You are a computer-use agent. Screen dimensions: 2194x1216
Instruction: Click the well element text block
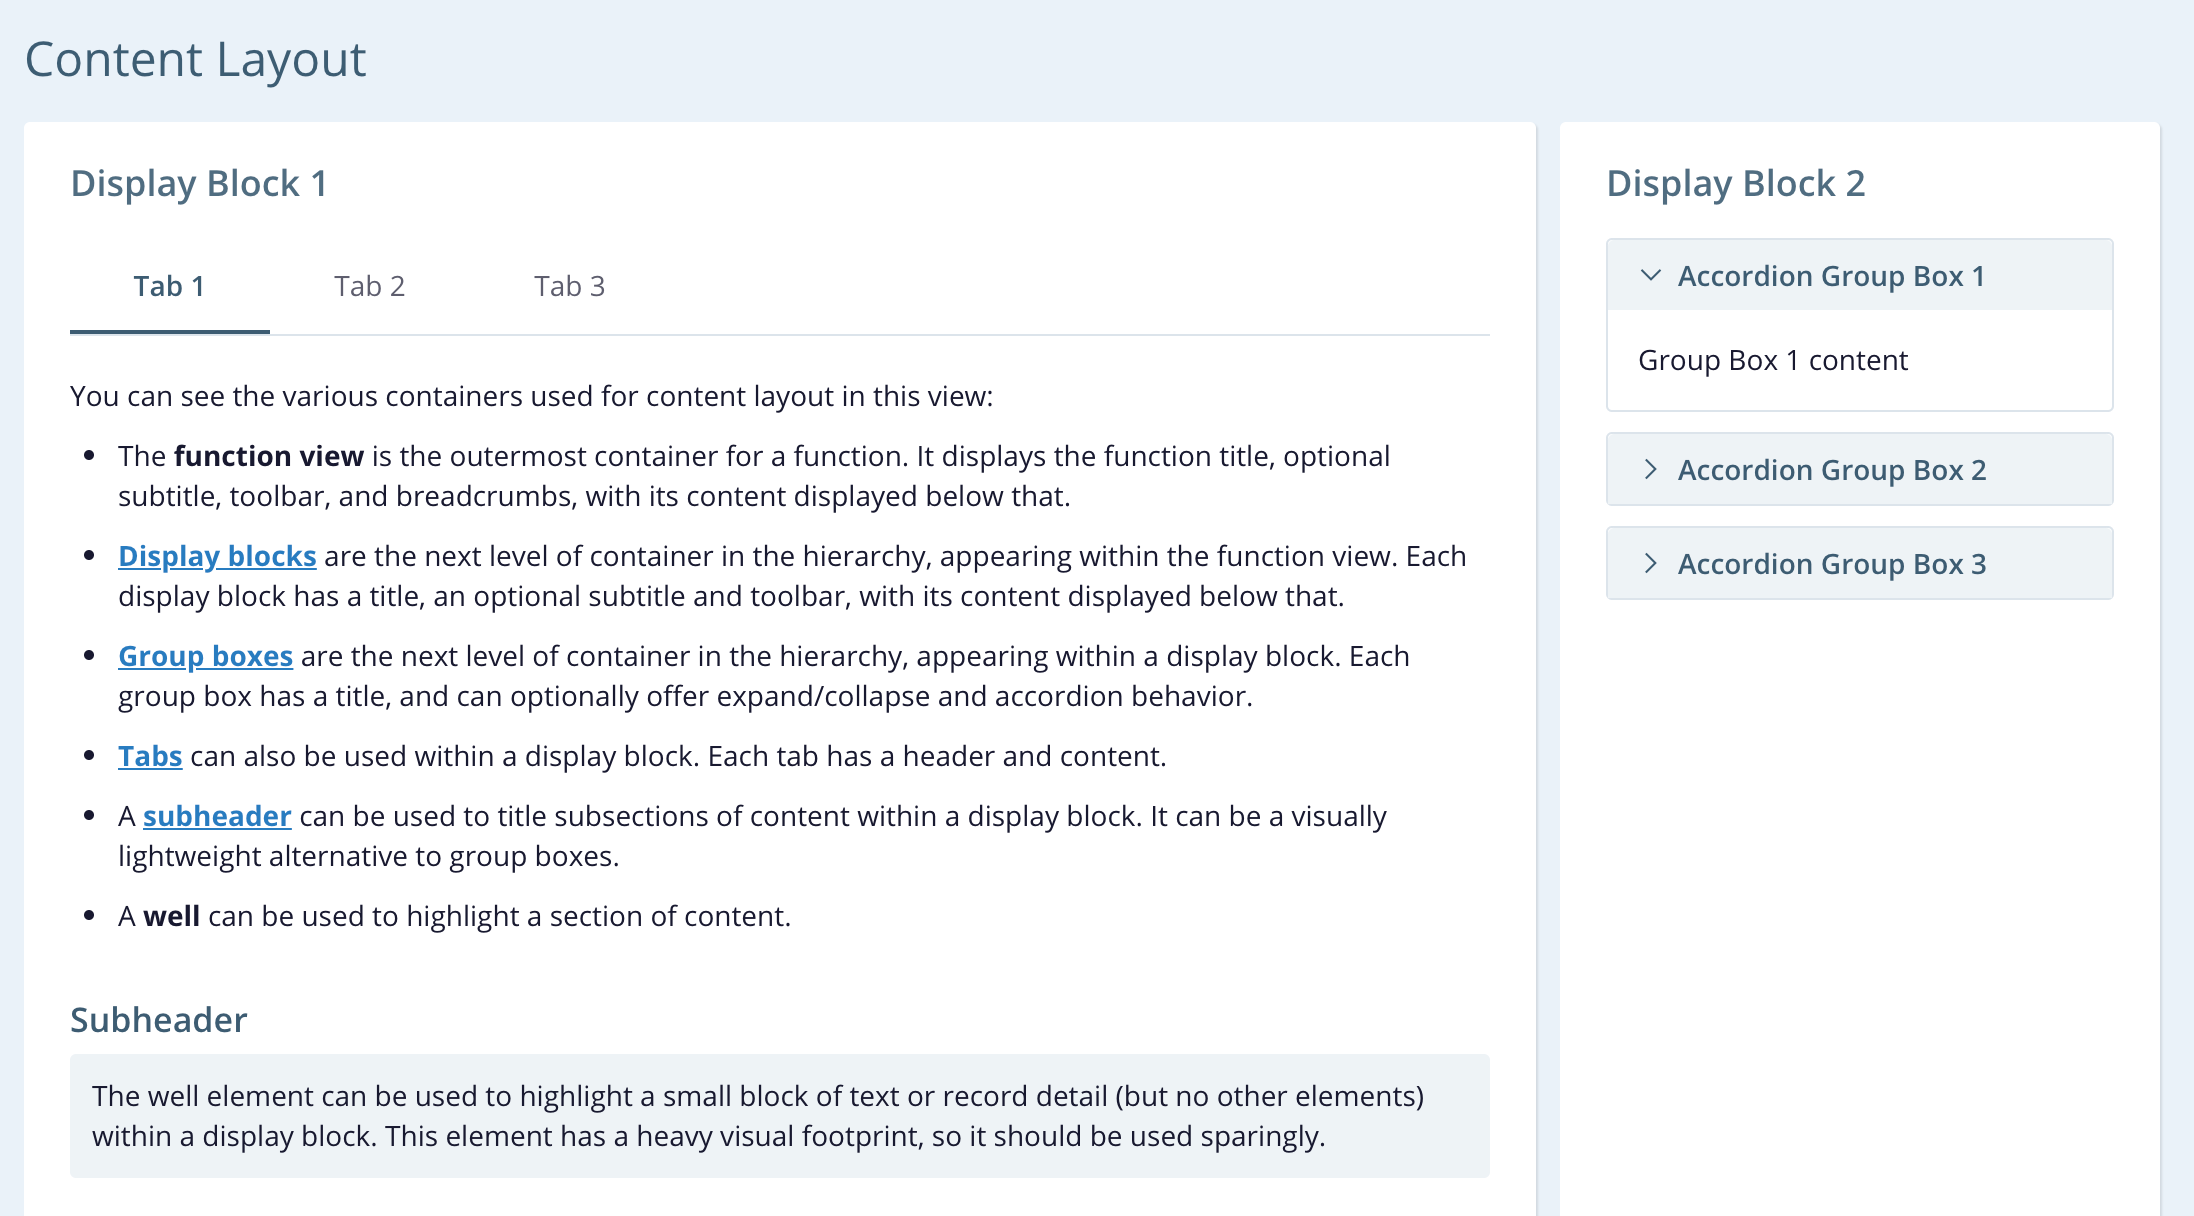tap(757, 1116)
